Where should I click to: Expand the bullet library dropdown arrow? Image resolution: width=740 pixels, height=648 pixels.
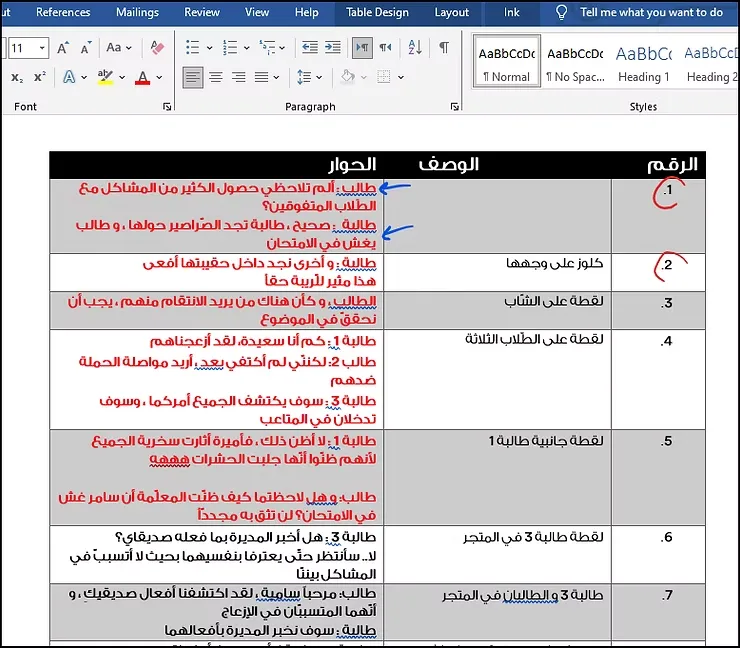click(210, 48)
